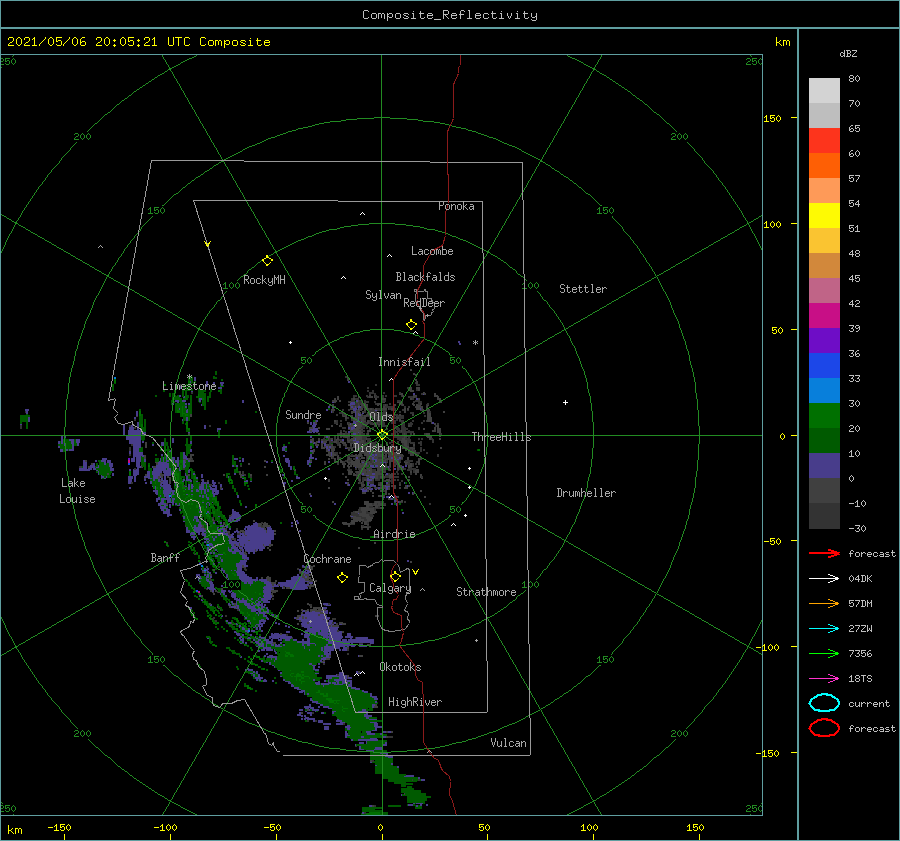Click the bright yellow 54 dBZ swatch
Screen dimensions: 900x841
point(824,215)
